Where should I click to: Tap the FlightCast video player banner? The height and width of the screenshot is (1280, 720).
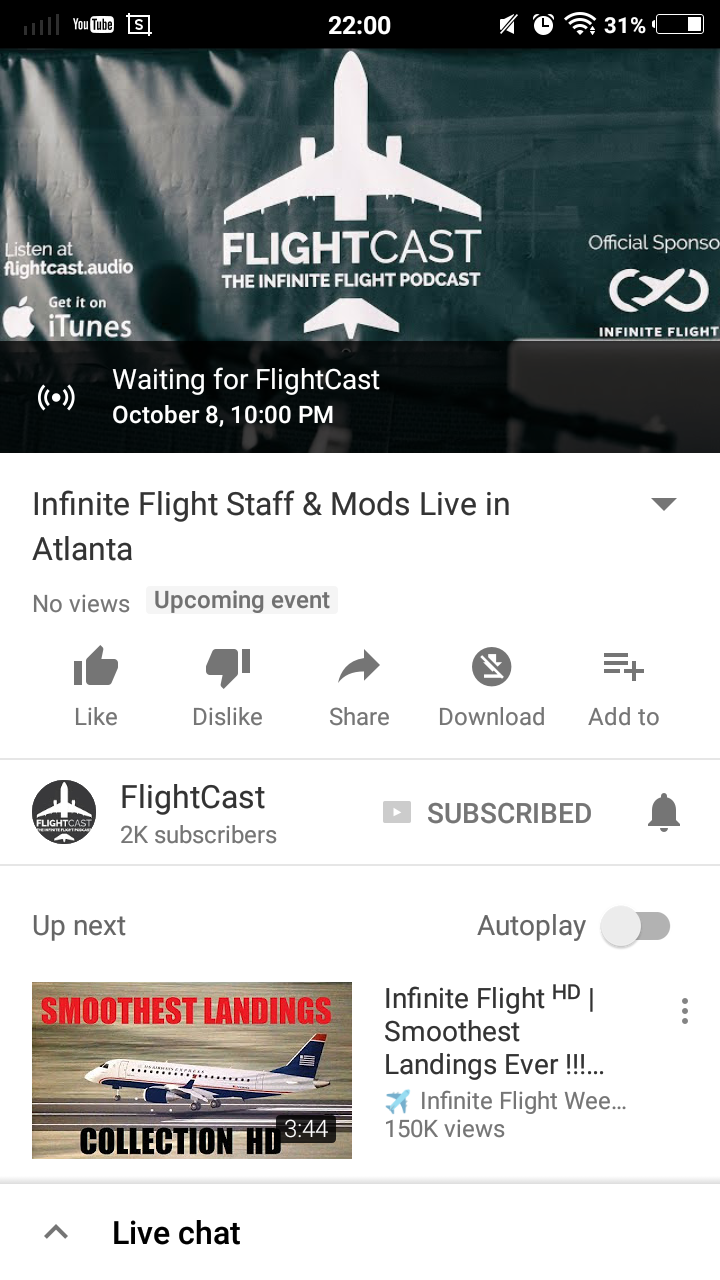(360, 250)
